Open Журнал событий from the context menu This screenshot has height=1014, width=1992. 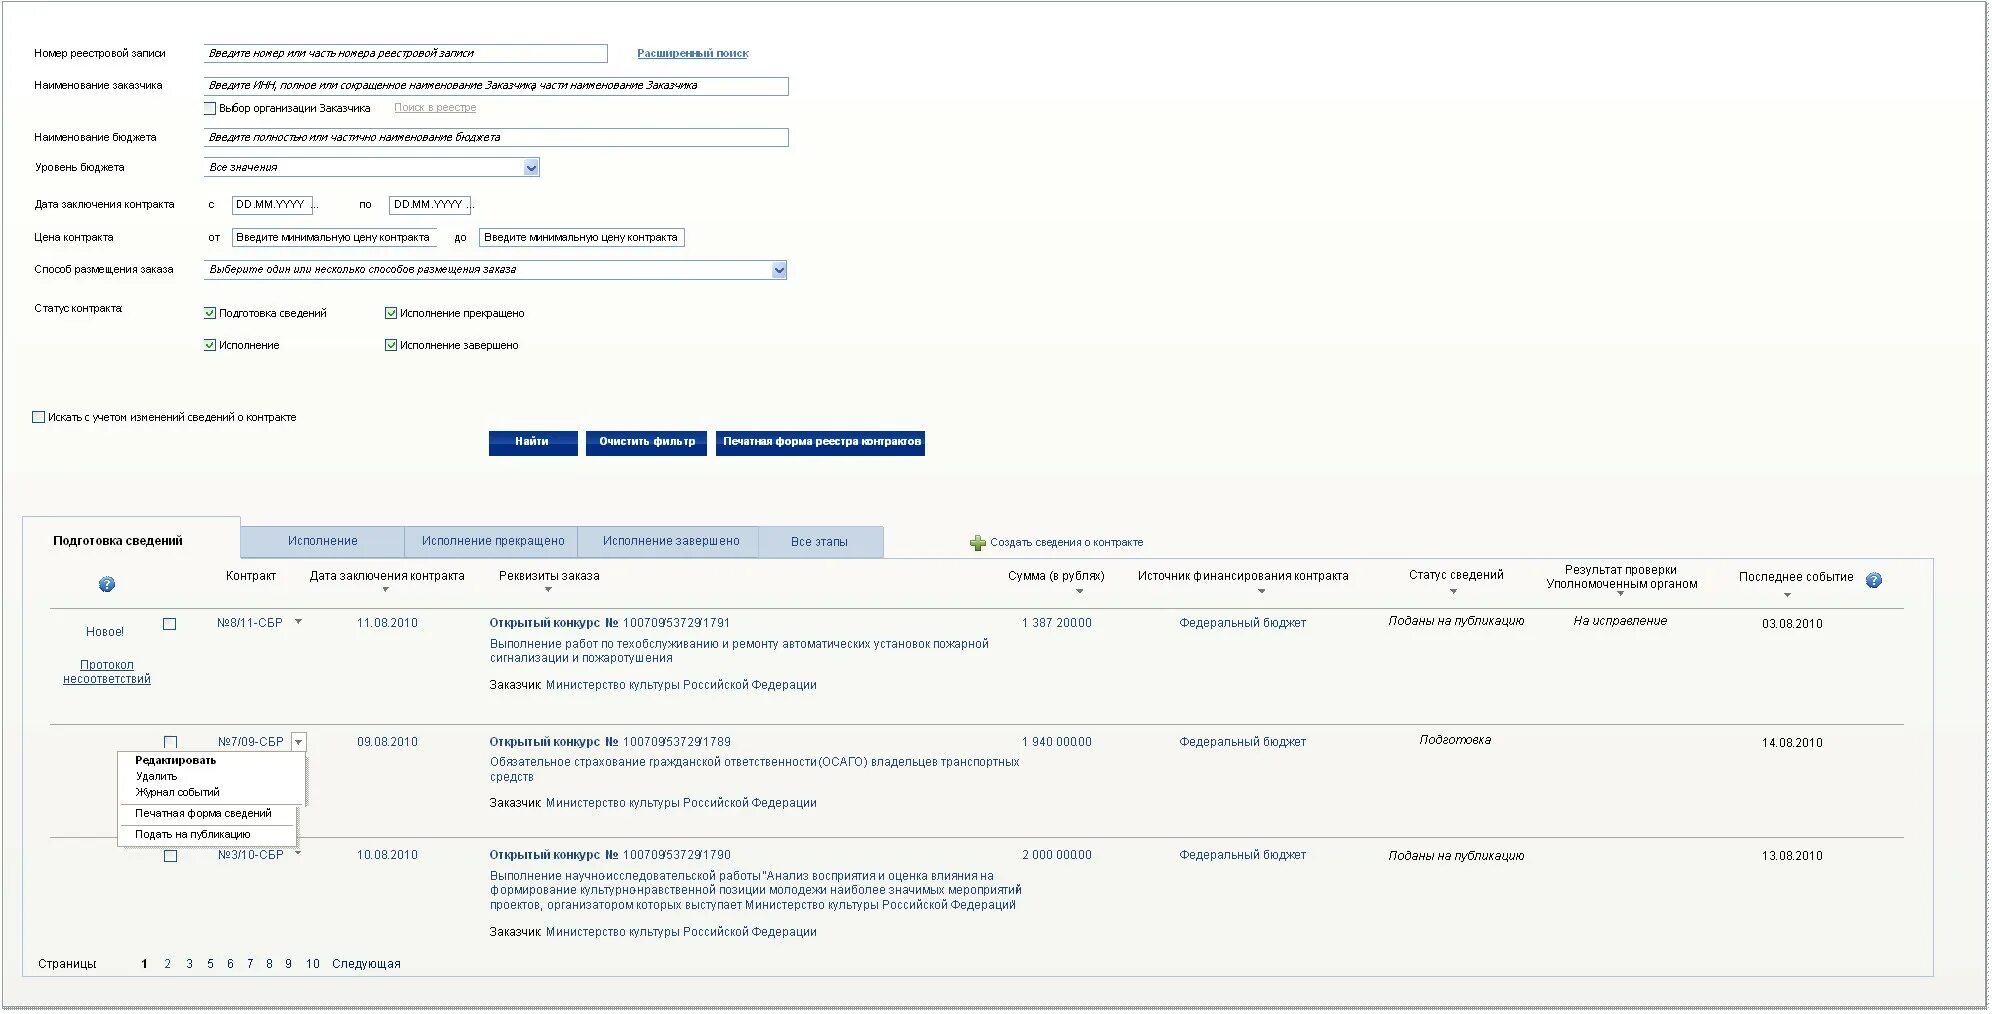177,792
